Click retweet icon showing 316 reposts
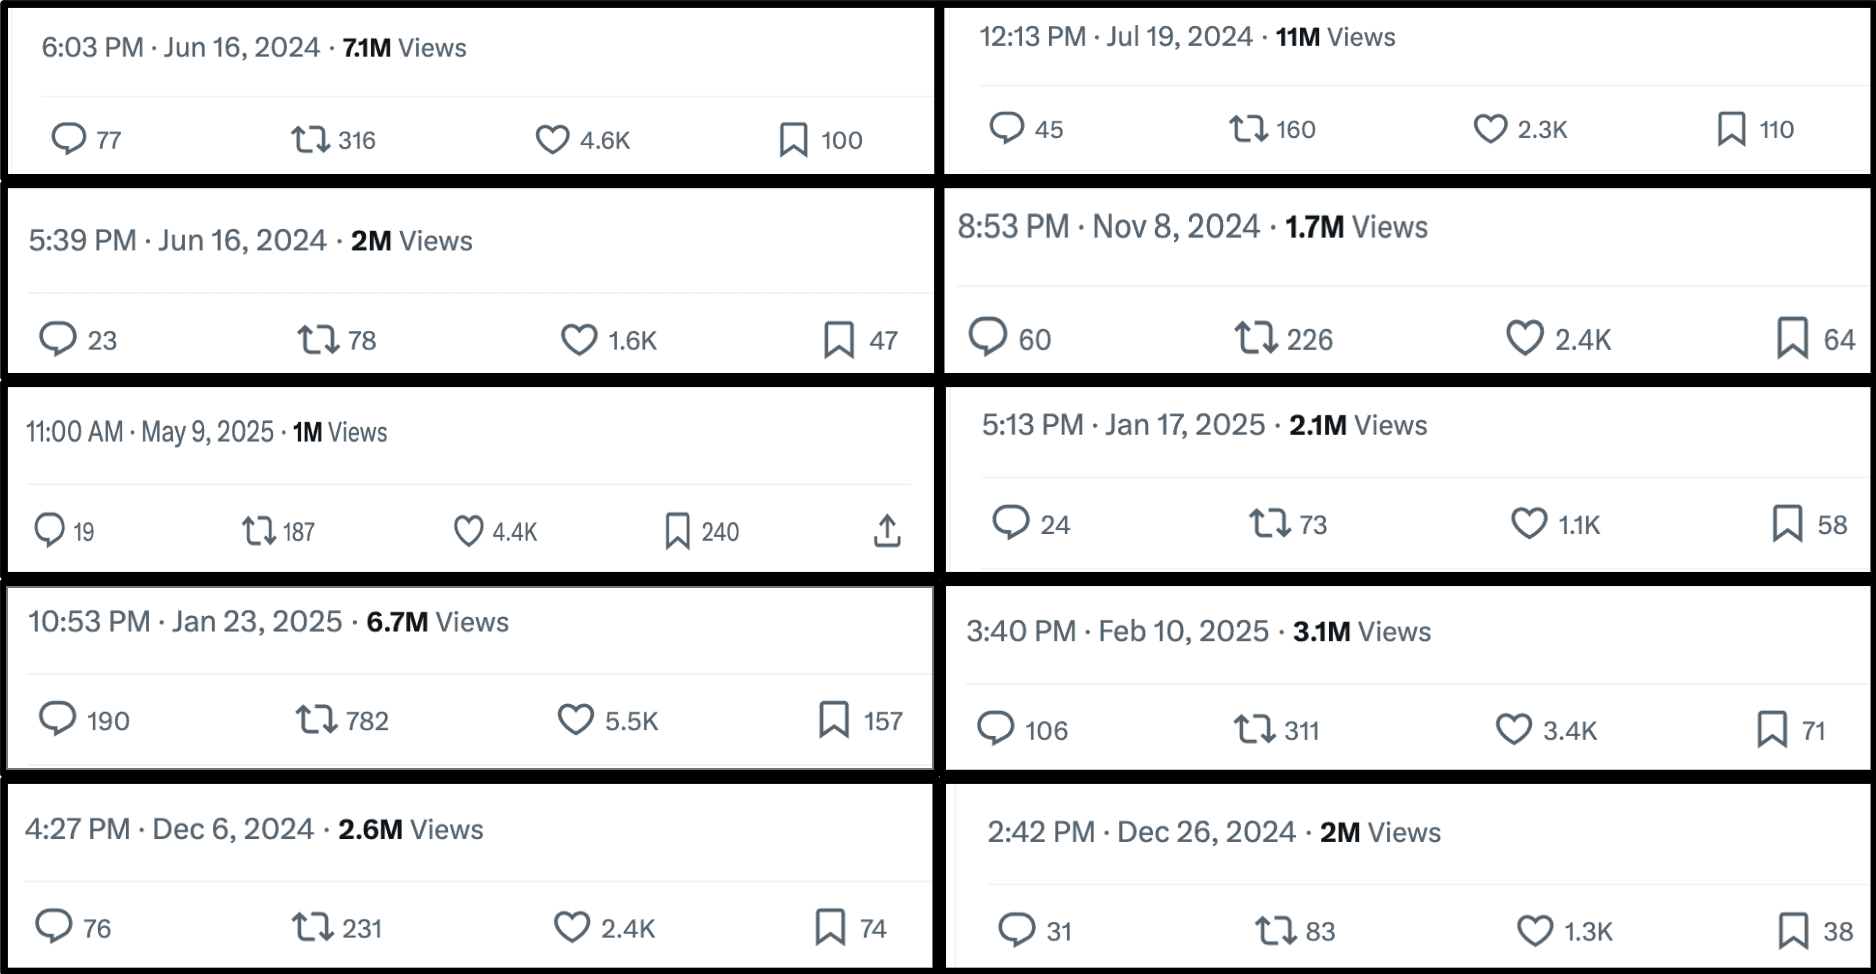This screenshot has width=1876, height=974. point(310,139)
